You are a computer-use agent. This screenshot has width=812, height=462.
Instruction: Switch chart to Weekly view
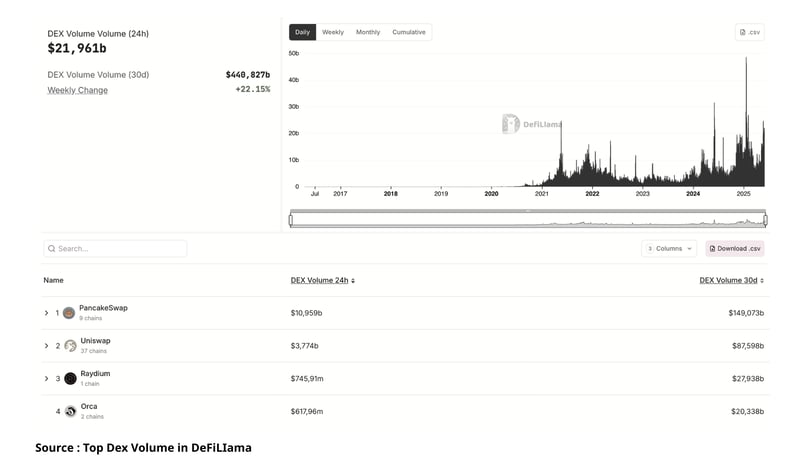coord(333,32)
